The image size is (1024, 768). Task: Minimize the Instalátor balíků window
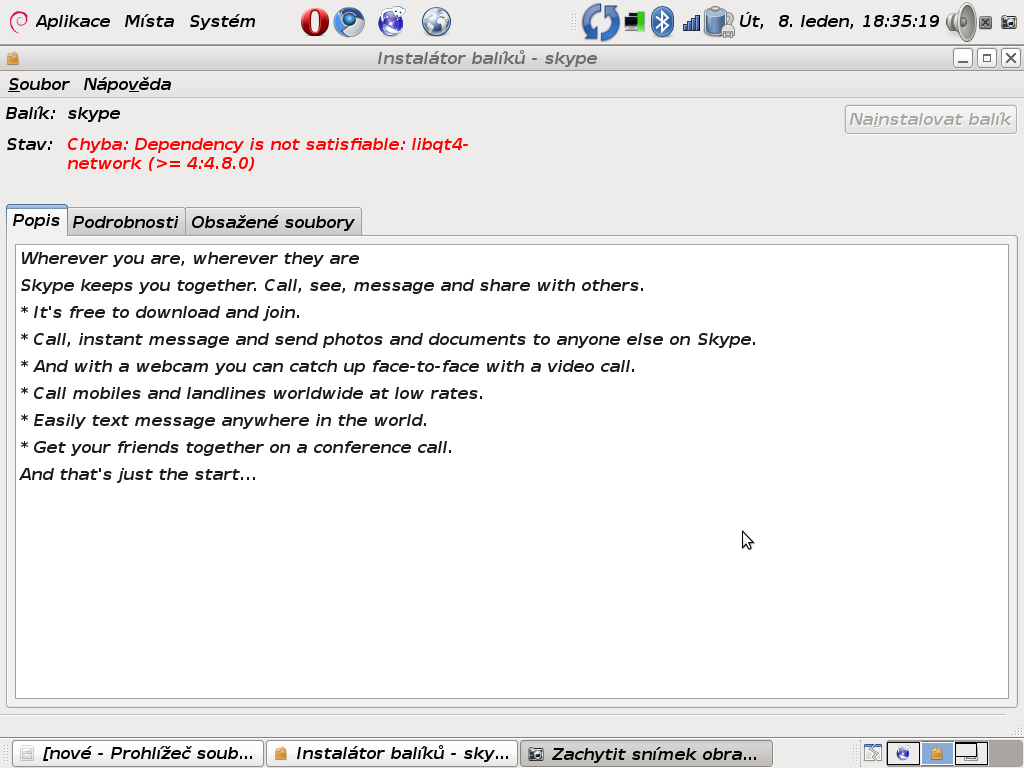click(x=963, y=58)
